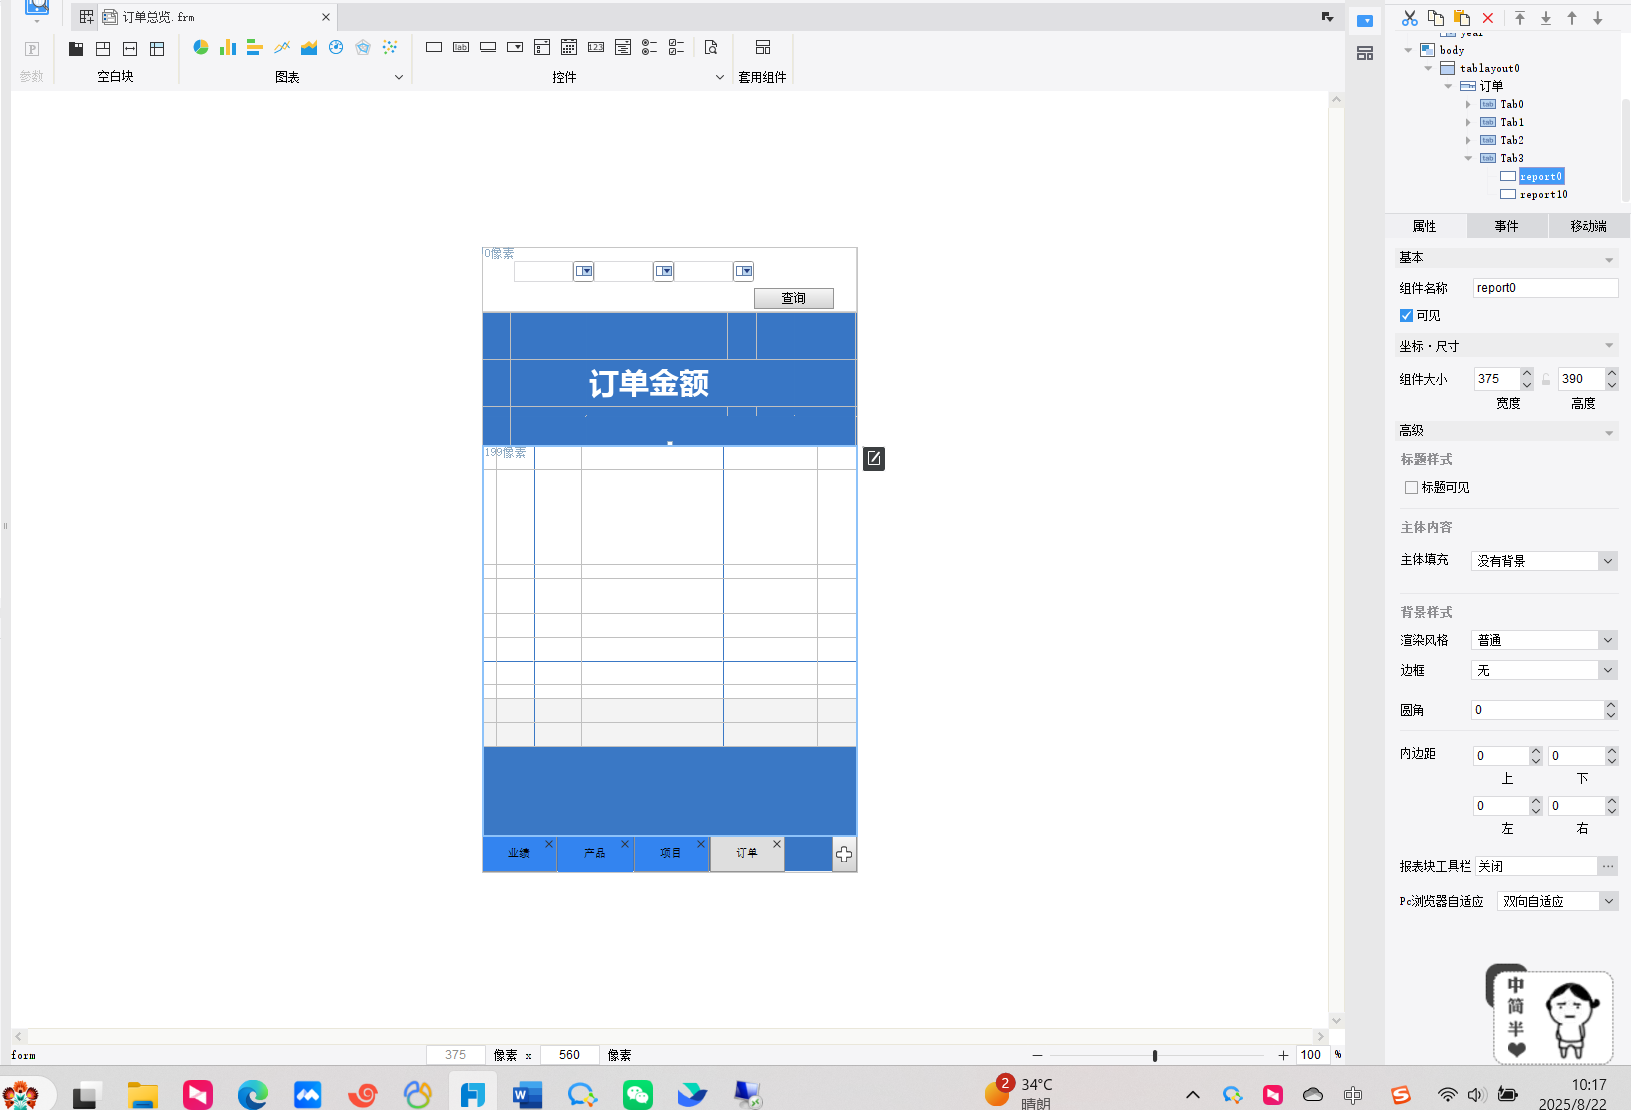Click the 圆角 radius input field
The height and width of the screenshot is (1110, 1631).
pos(1538,710)
